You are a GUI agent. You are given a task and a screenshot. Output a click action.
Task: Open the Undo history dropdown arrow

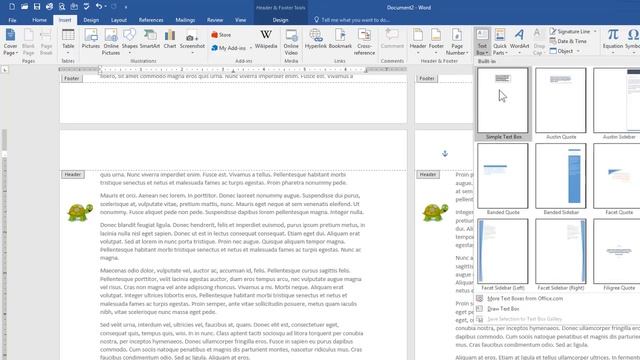coord(105,7)
